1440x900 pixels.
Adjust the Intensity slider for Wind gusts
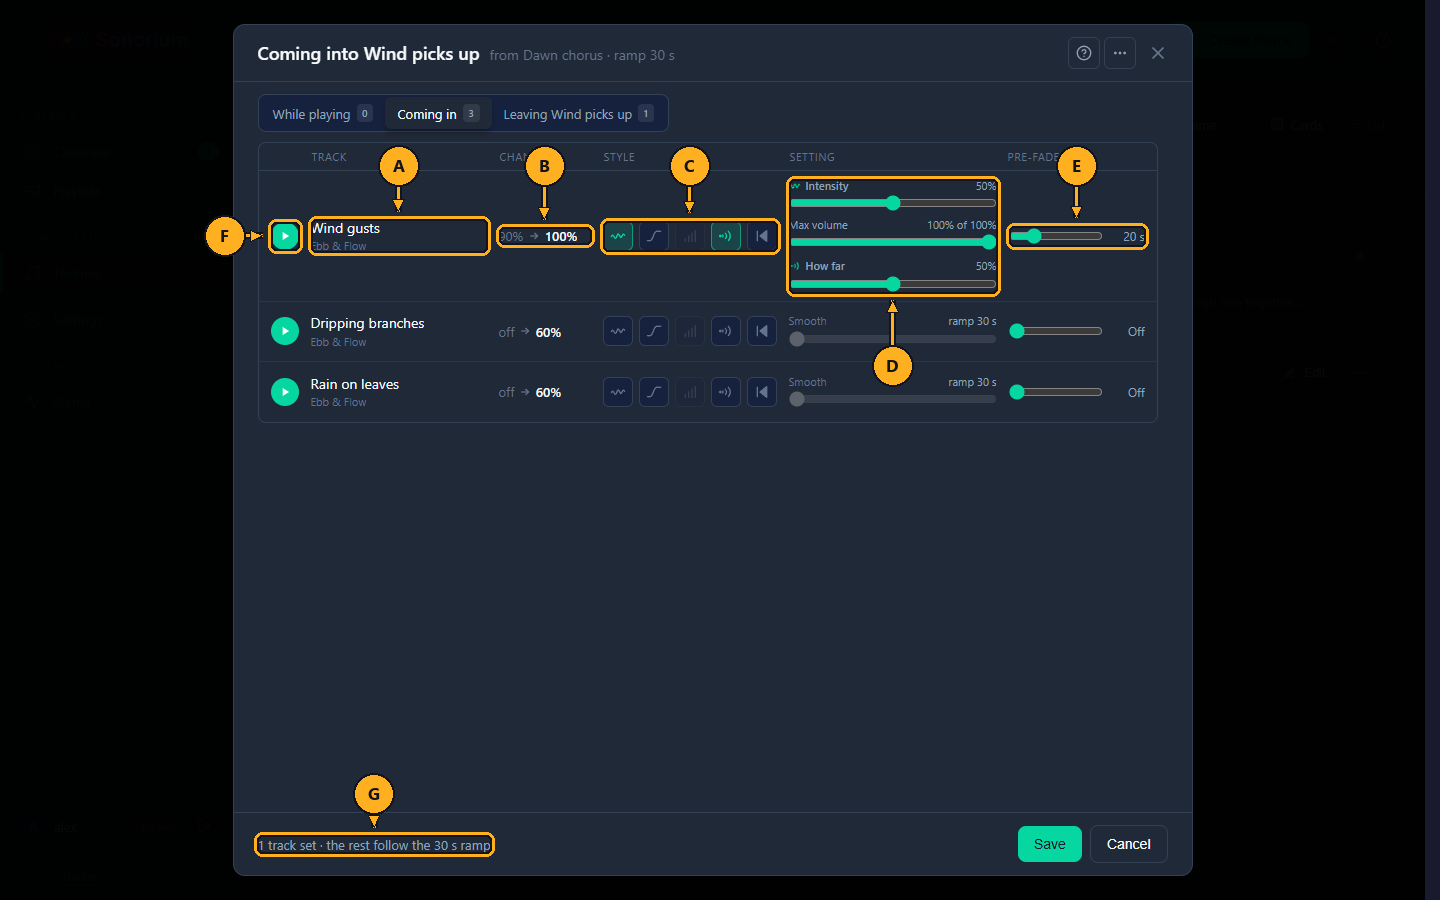click(893, 203)
